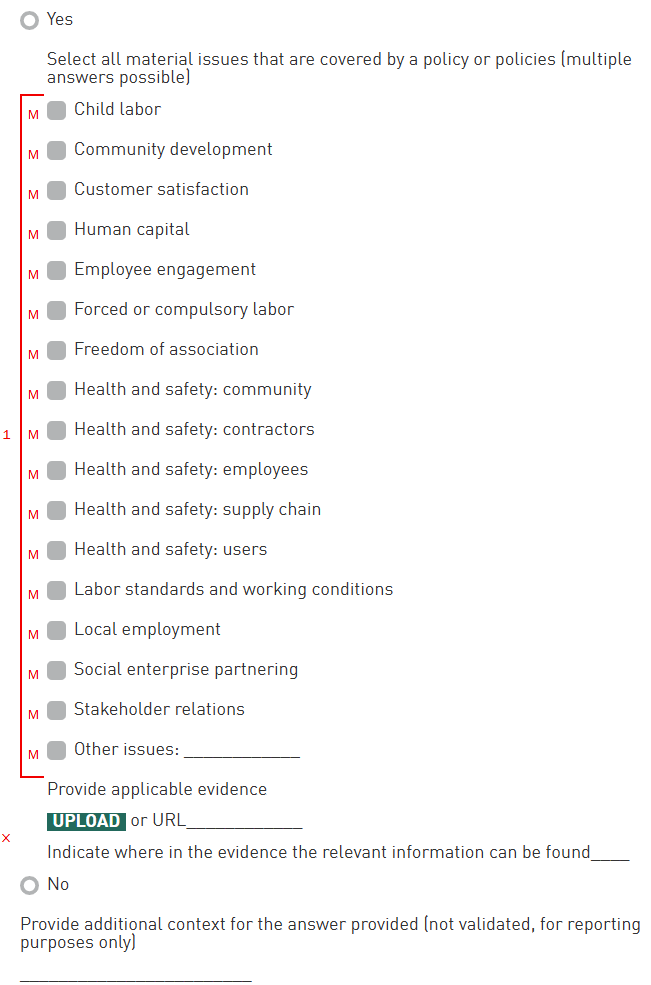Image resolution: width=651 pixels, height=985 pixels.
Task: Select Health and safety: community checkbox
Action: point(57,390)
